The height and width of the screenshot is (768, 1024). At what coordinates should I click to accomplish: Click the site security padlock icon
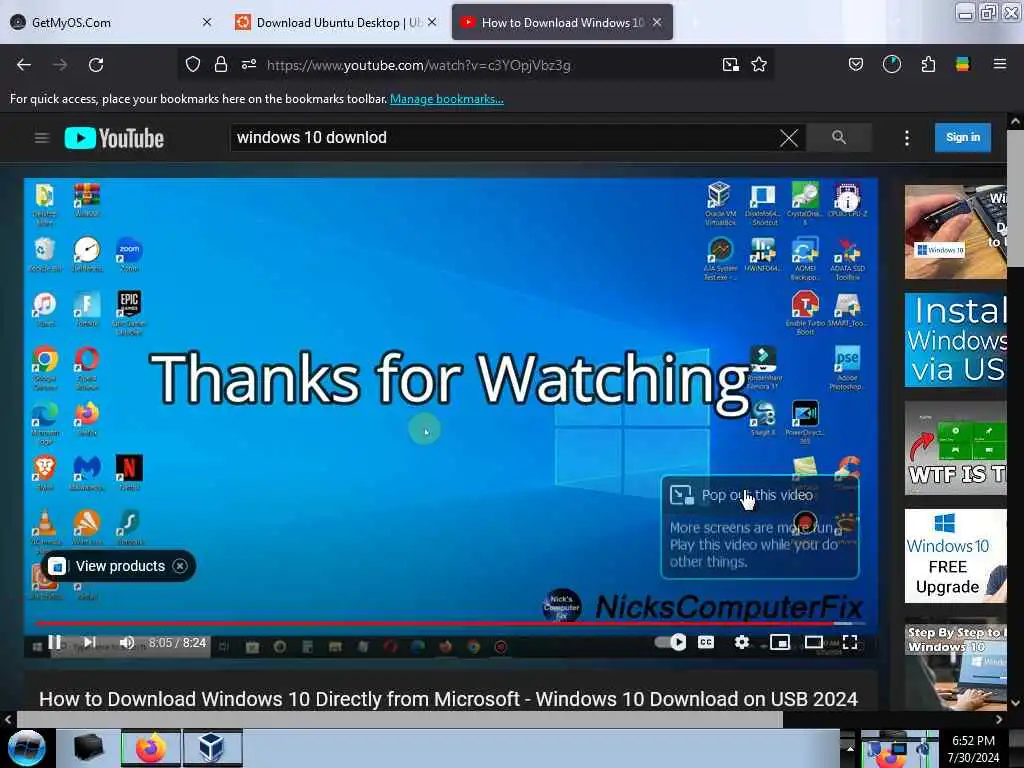[221, 65]
